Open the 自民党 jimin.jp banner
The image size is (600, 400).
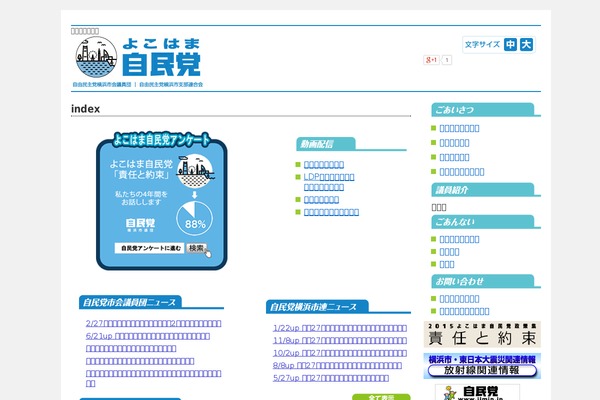pos(477,392)
